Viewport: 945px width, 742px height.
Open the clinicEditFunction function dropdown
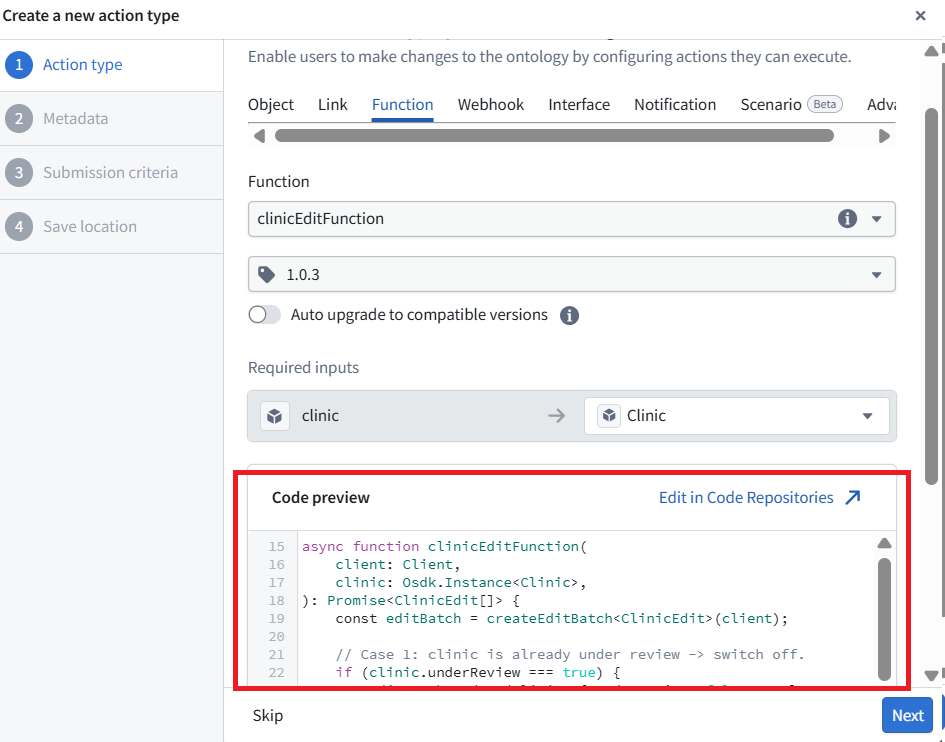click(x=571, y=218)
